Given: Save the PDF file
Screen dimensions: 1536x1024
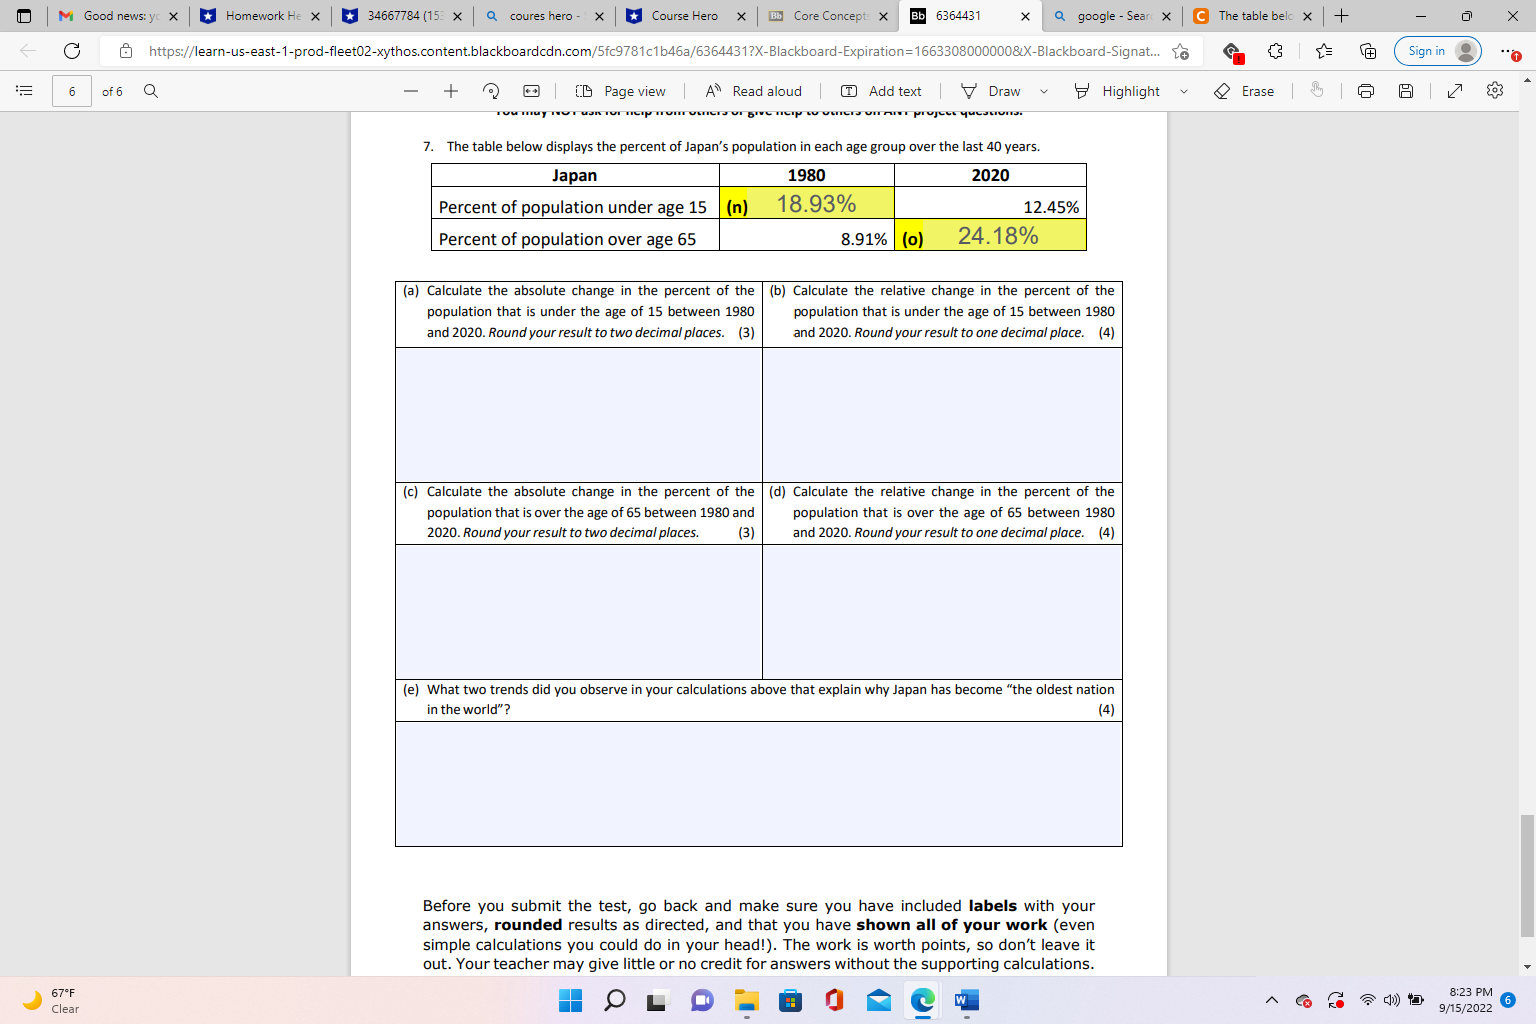Looking at the screenshot, I should 1405,91.
